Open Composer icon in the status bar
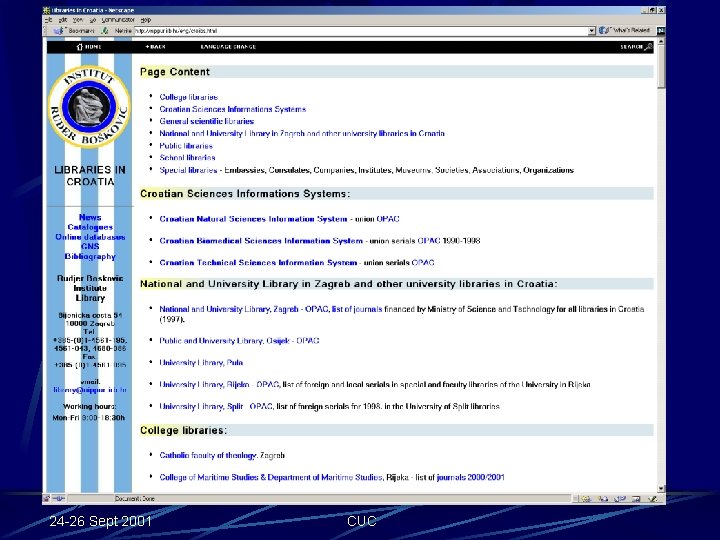 pyautogui.click(x=653, y=499)
